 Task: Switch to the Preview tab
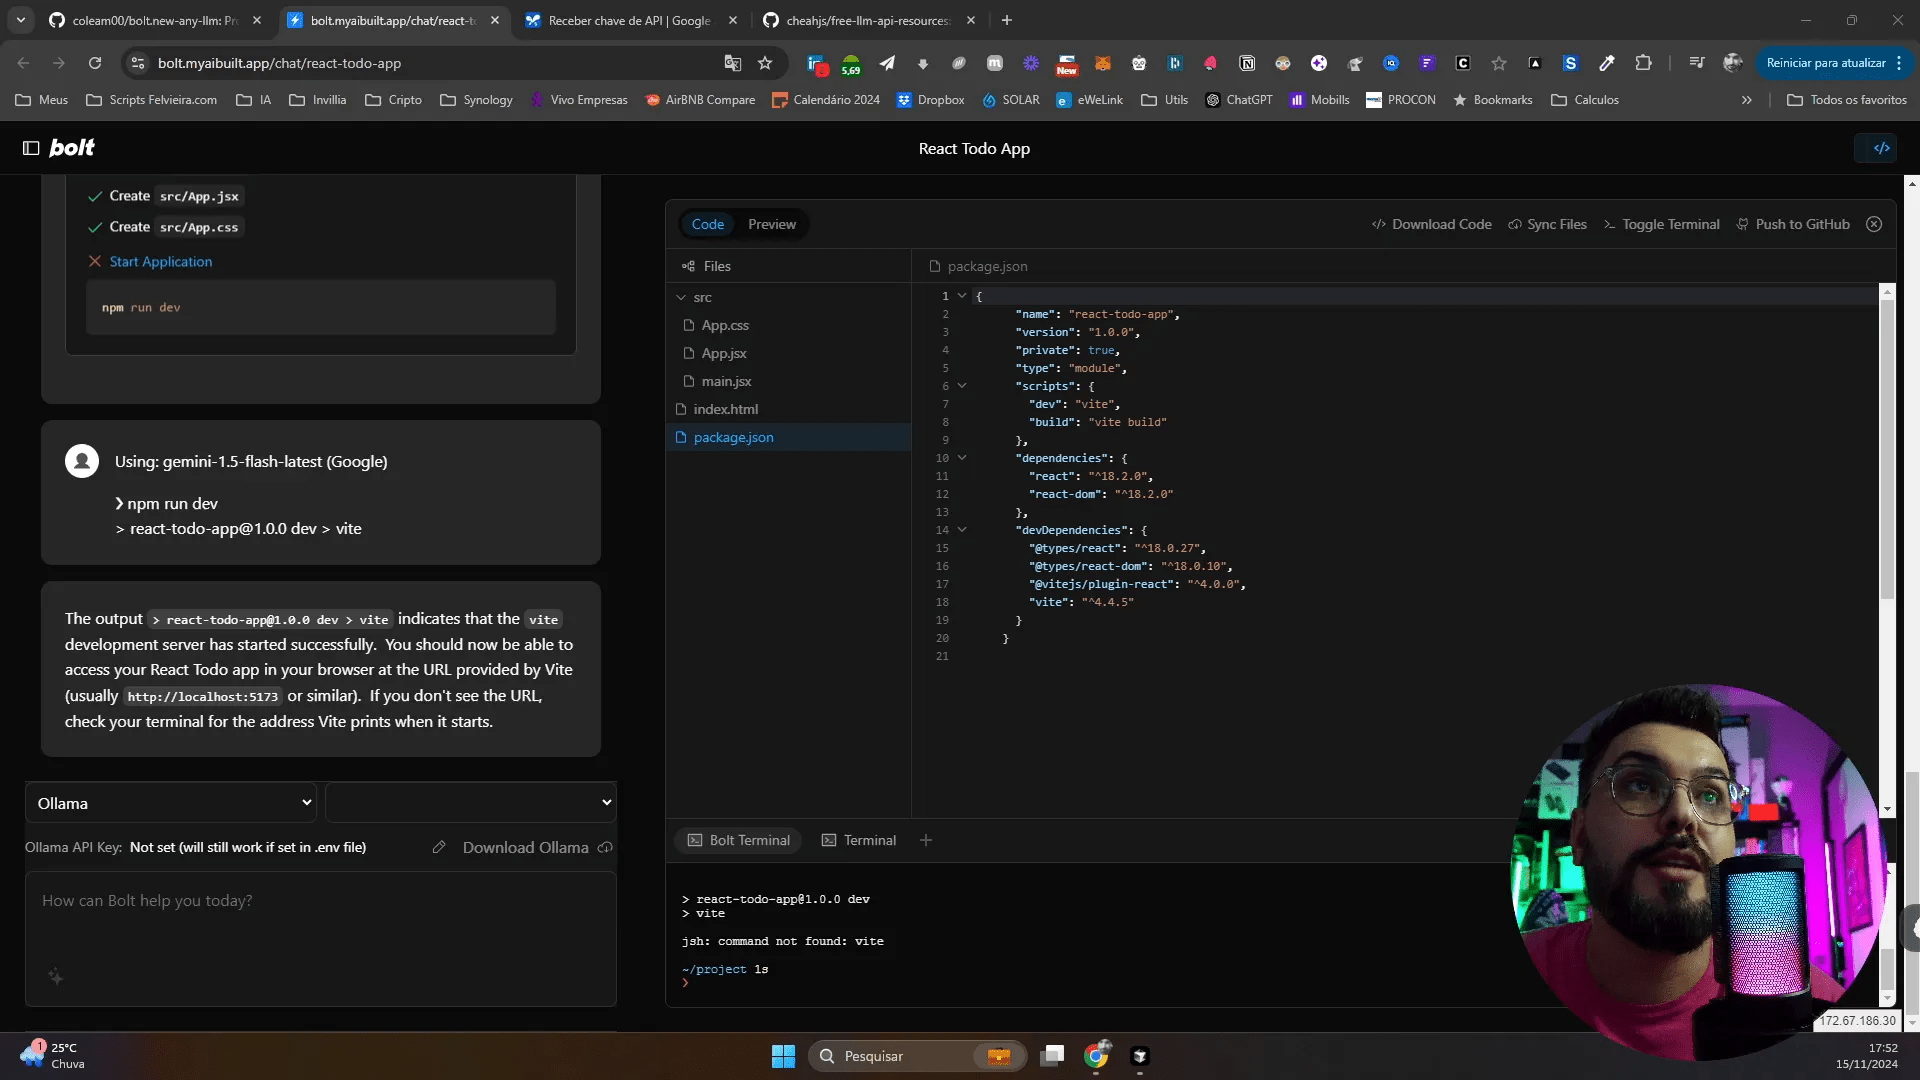point(772,224)
